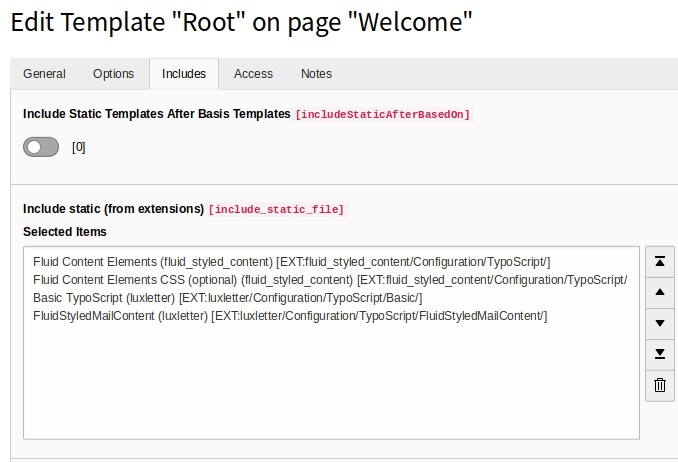Click the [include_static_file] field name tag
This screenshot has width=678, height=462.
point(277,209)
